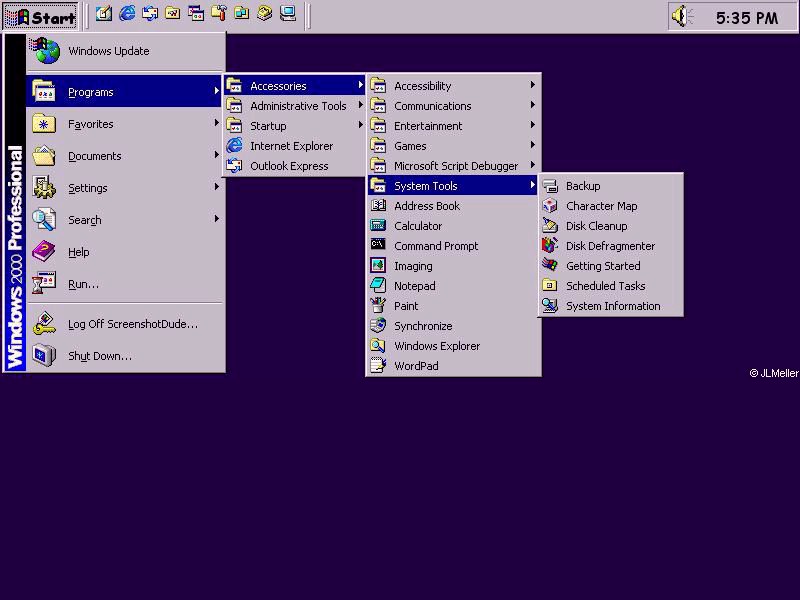This screenshot has width=800, height=600.
Task: Click the Synchronize icon in Accessories
Action: pyautogui.click(x=378, y=326)
